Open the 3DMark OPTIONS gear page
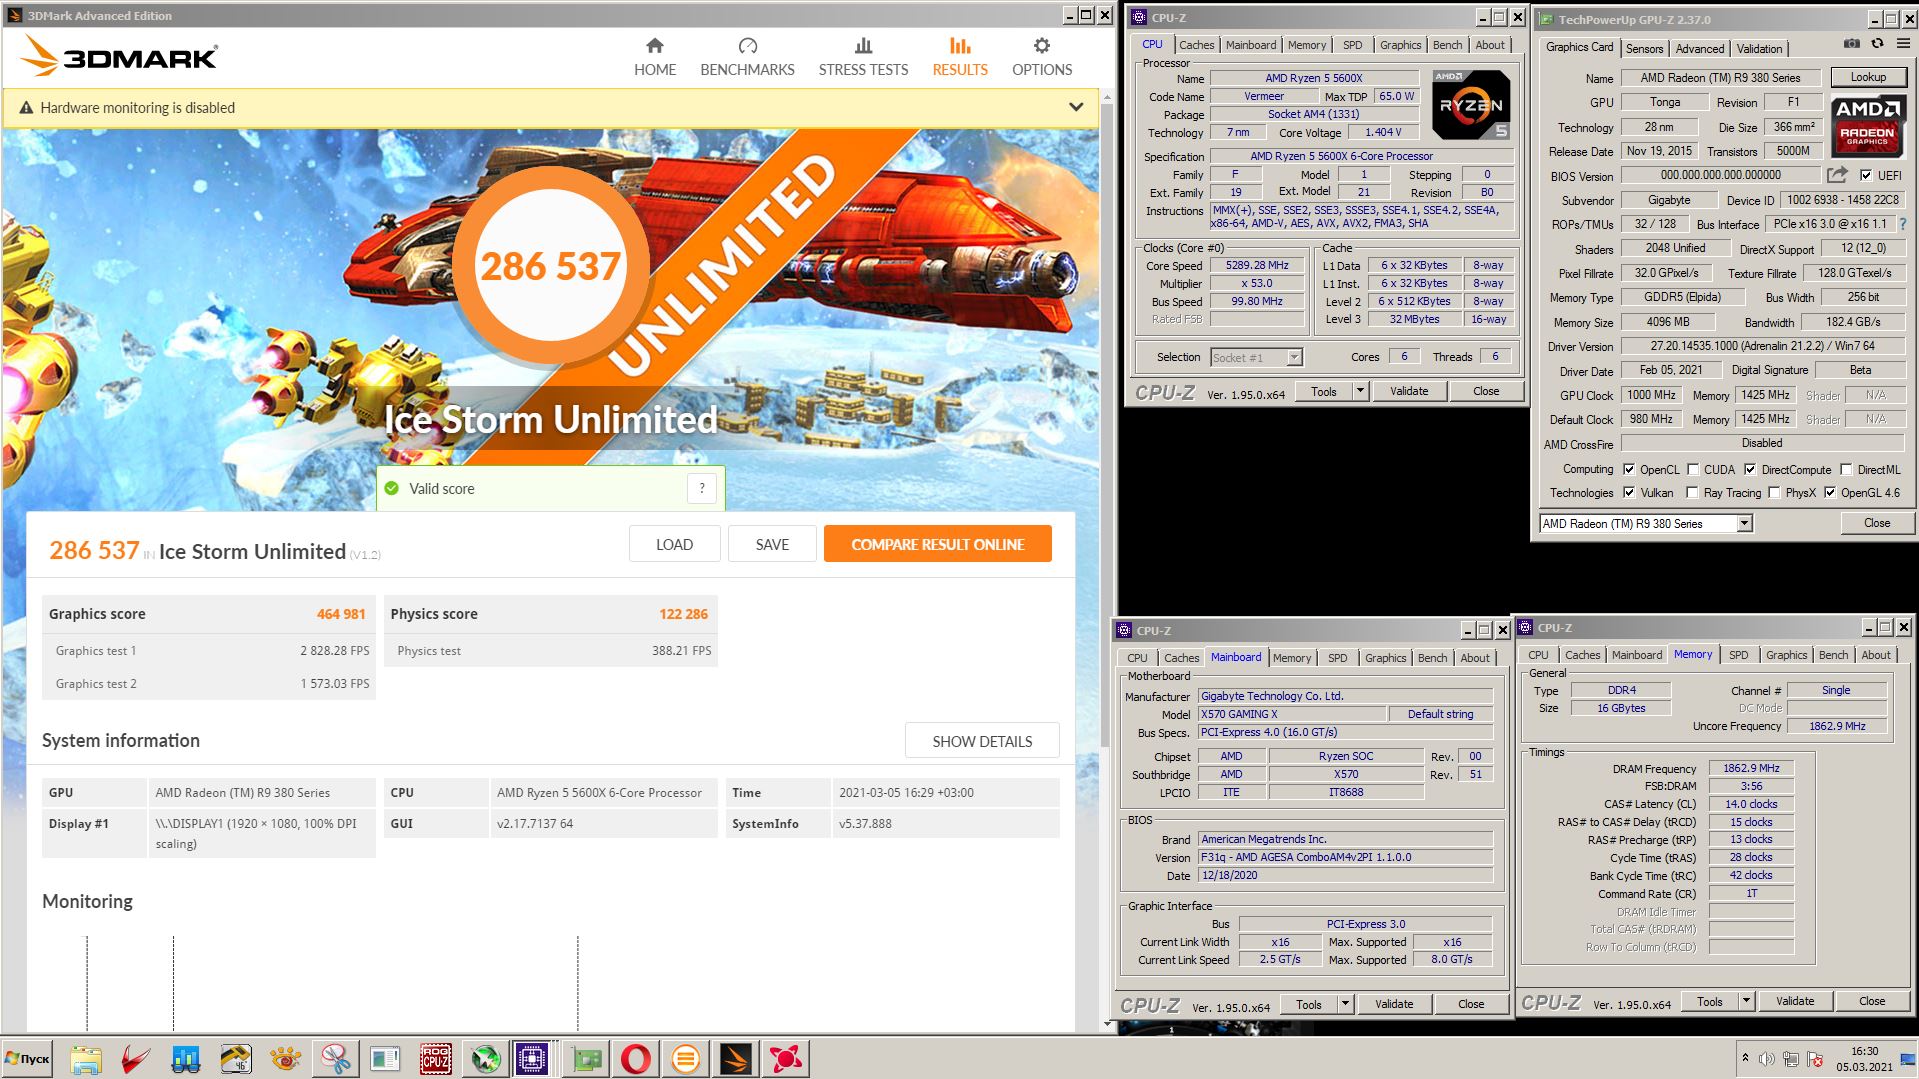Image resolution: width=1919 pixels, height=1079 pixels. coord(1041,57)
